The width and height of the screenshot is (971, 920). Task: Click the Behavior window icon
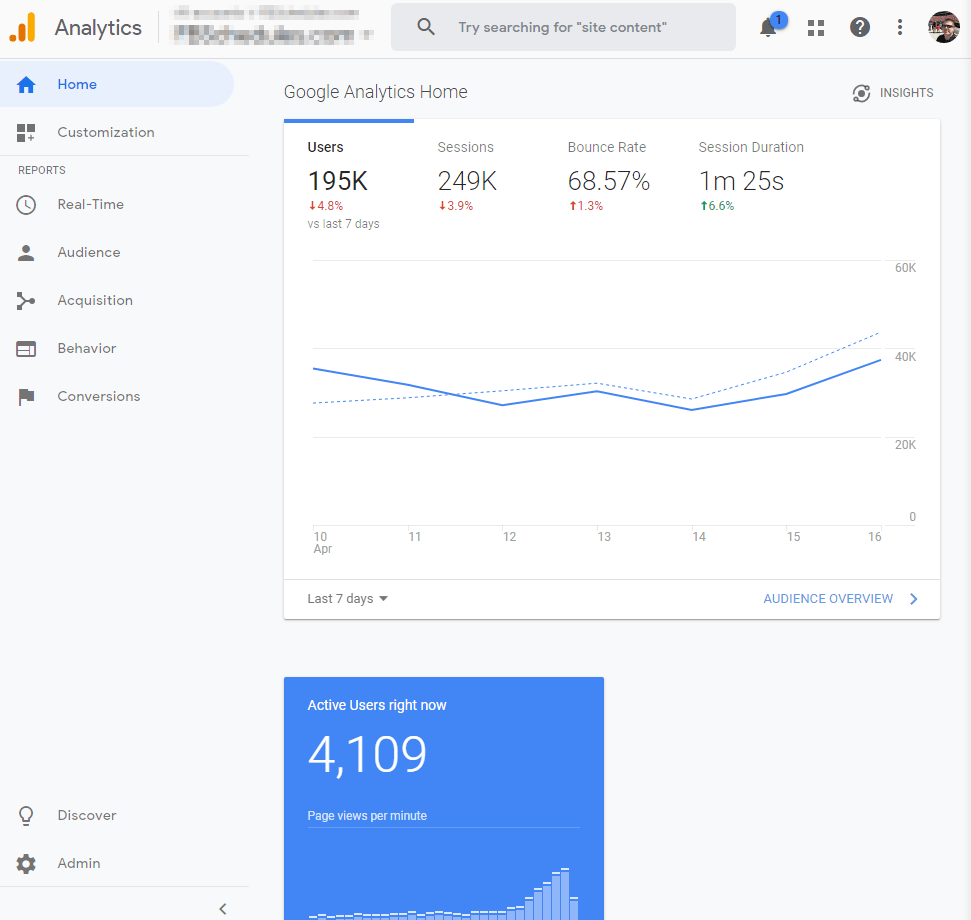[26, 349]
